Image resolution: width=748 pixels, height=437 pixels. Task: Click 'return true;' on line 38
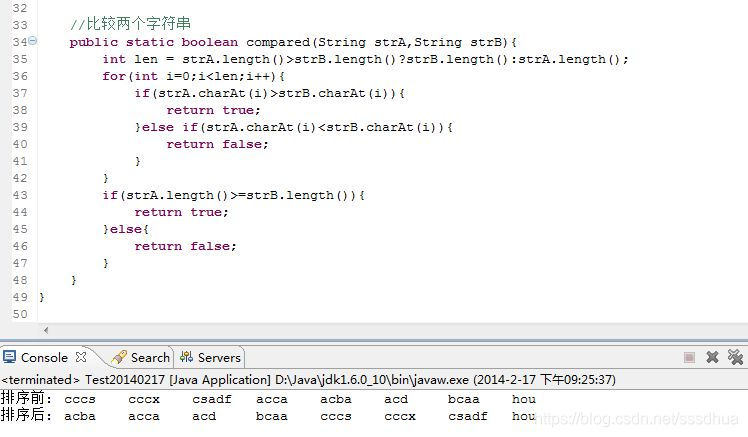[x=213, y=110]
